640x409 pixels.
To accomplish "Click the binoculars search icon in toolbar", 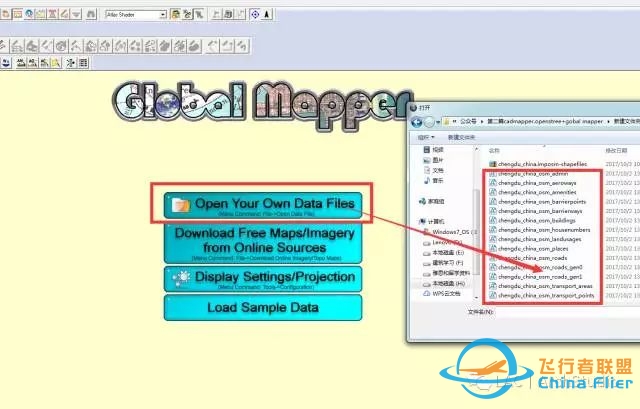I will point(91,15).
